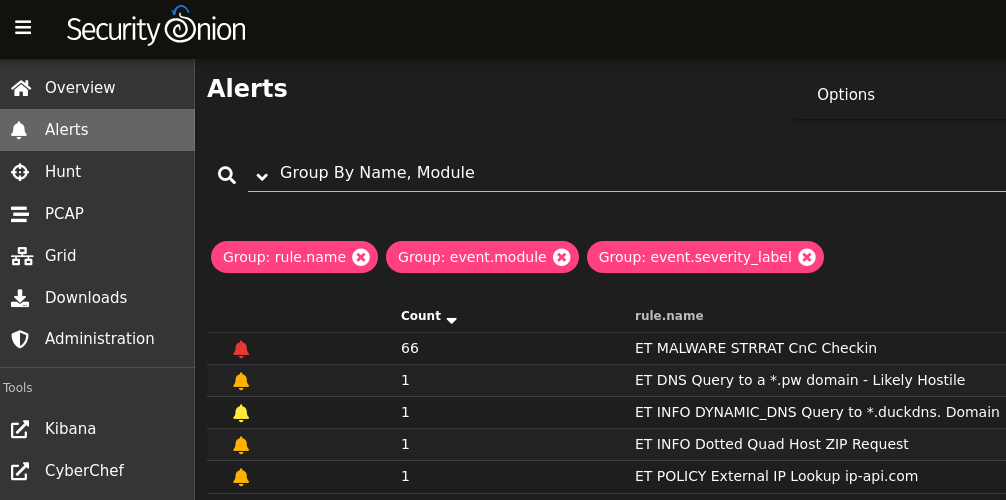The height and width of the screenshot is (500, 1006).
Task: Go to Administration in sidebar
Action: pyautogui.click(x=99, y=338)
